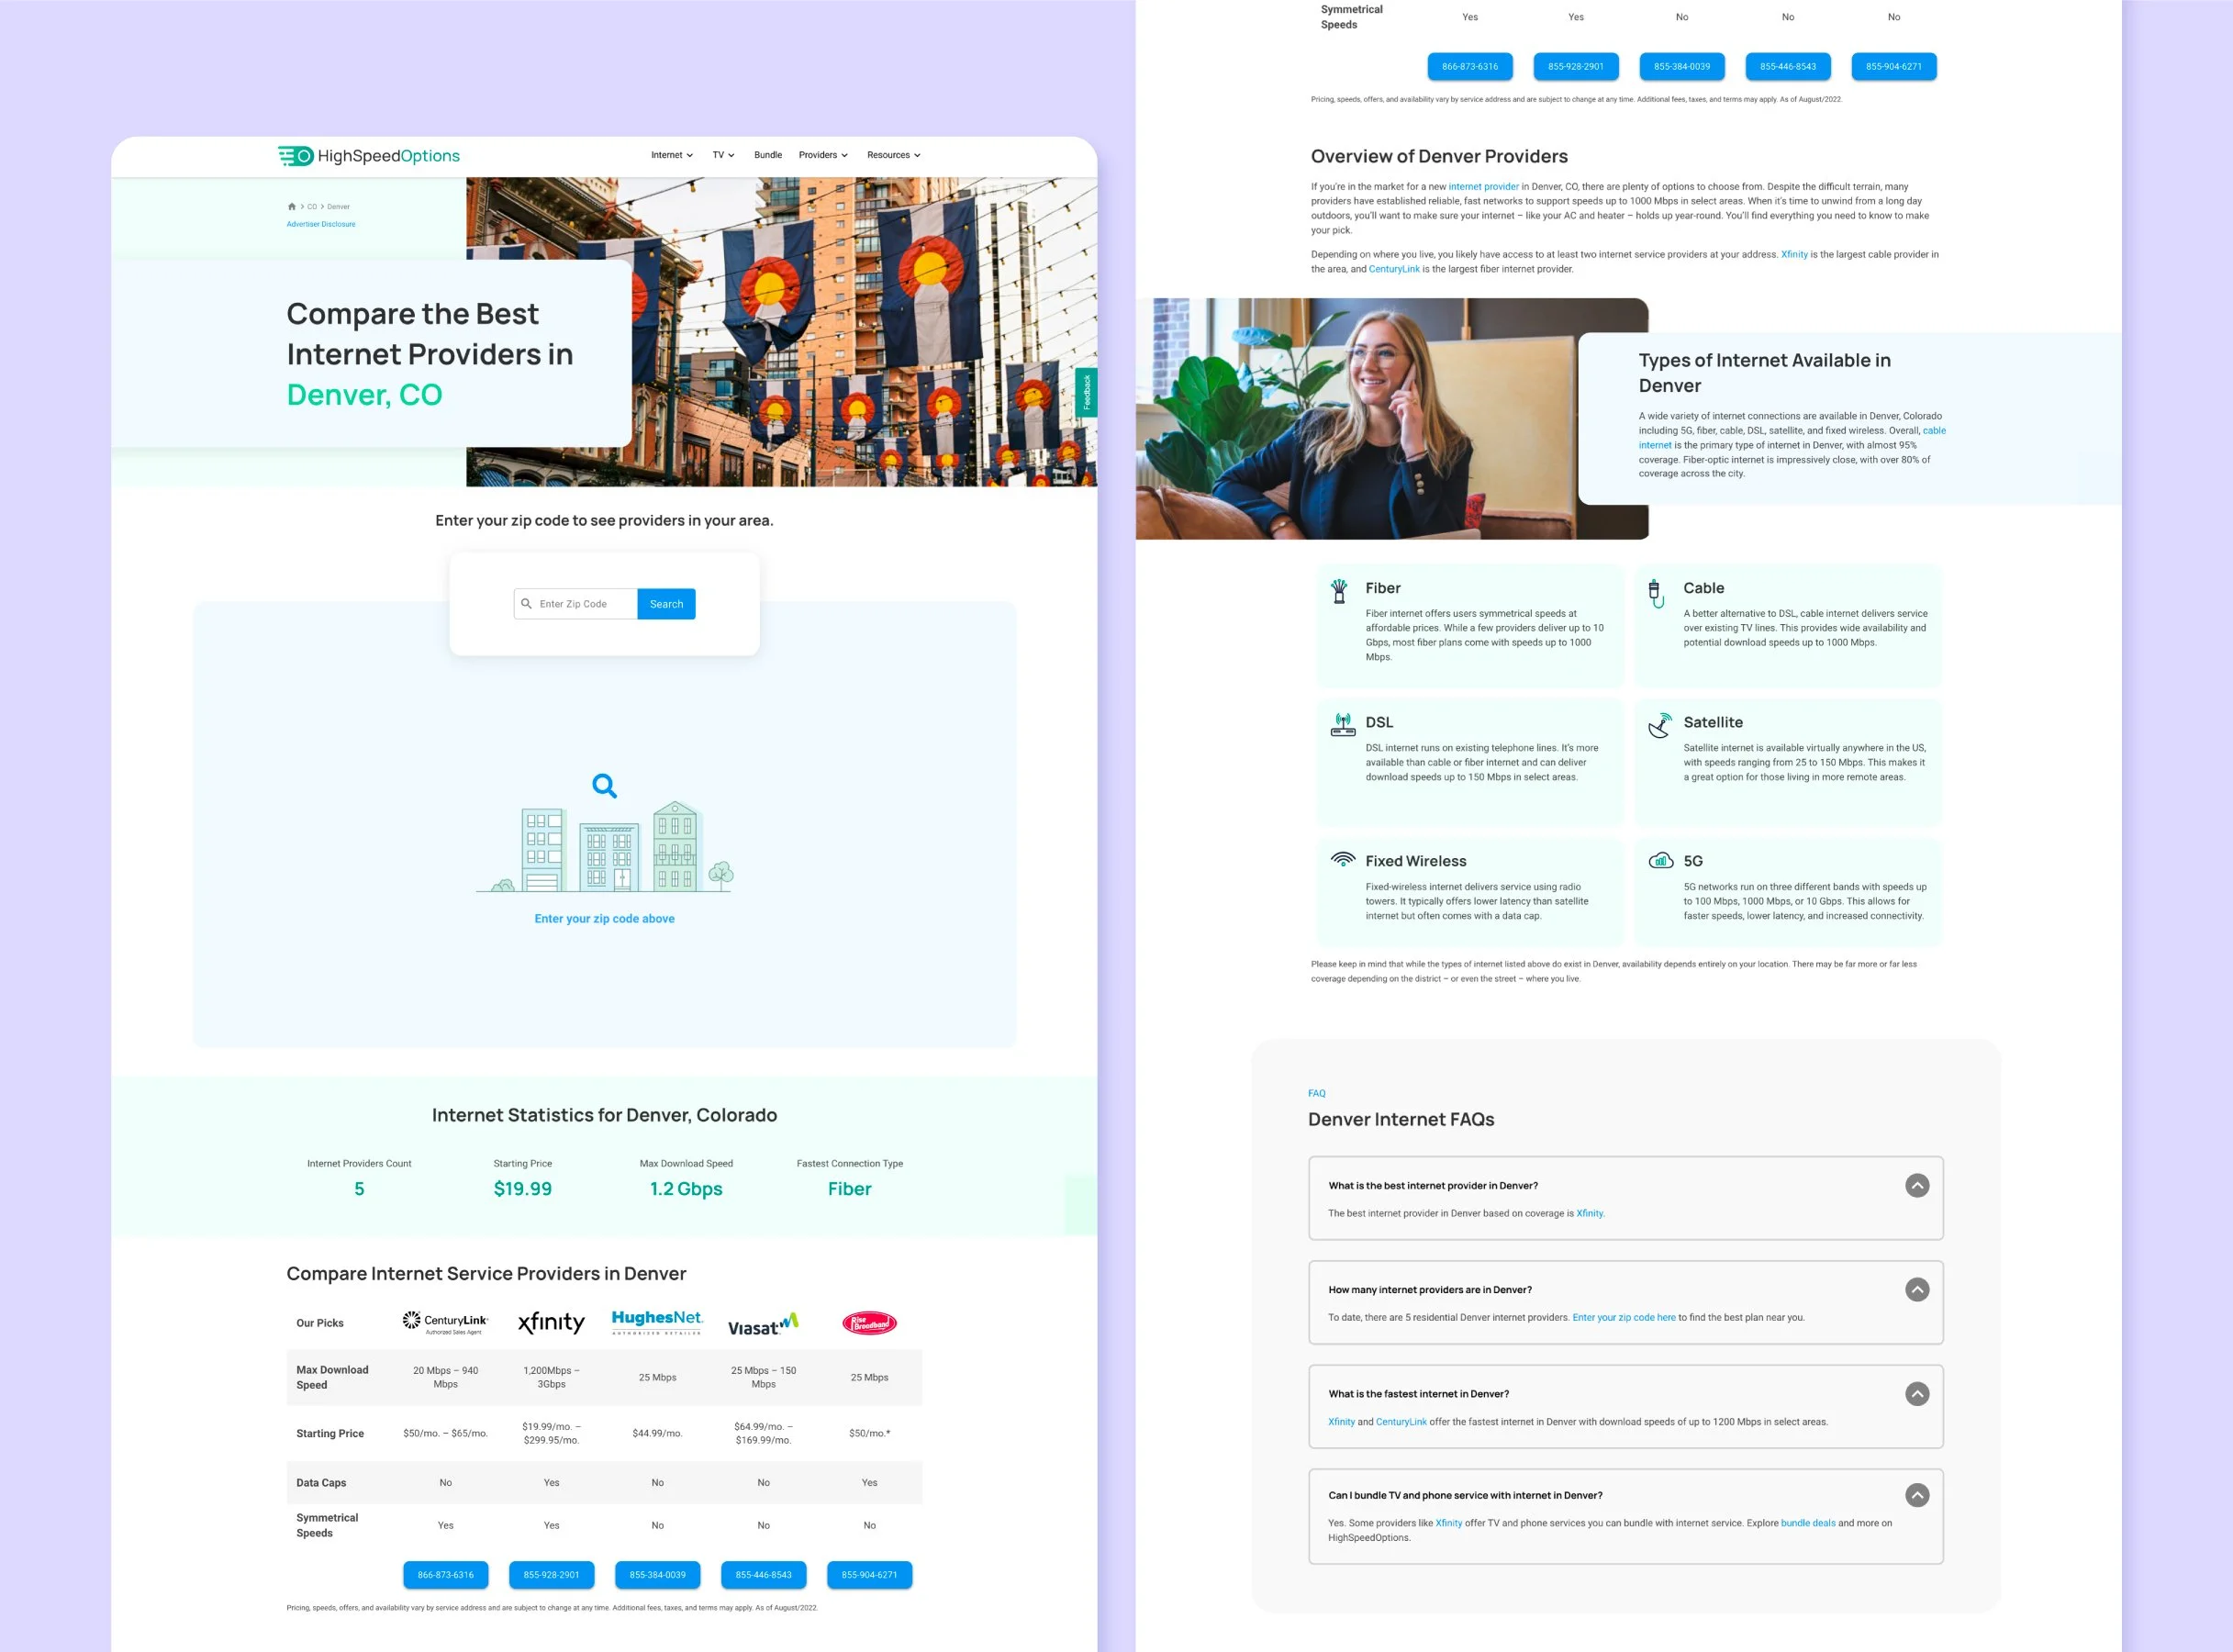Open Xfinity link in fastest internet answer

pos(1341,1422)
